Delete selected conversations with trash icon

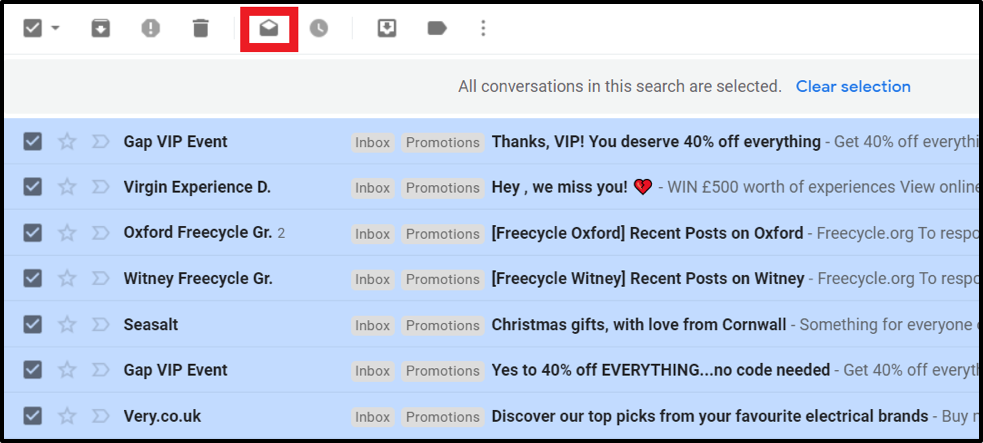pyautogui.click(x=201, y=28)
